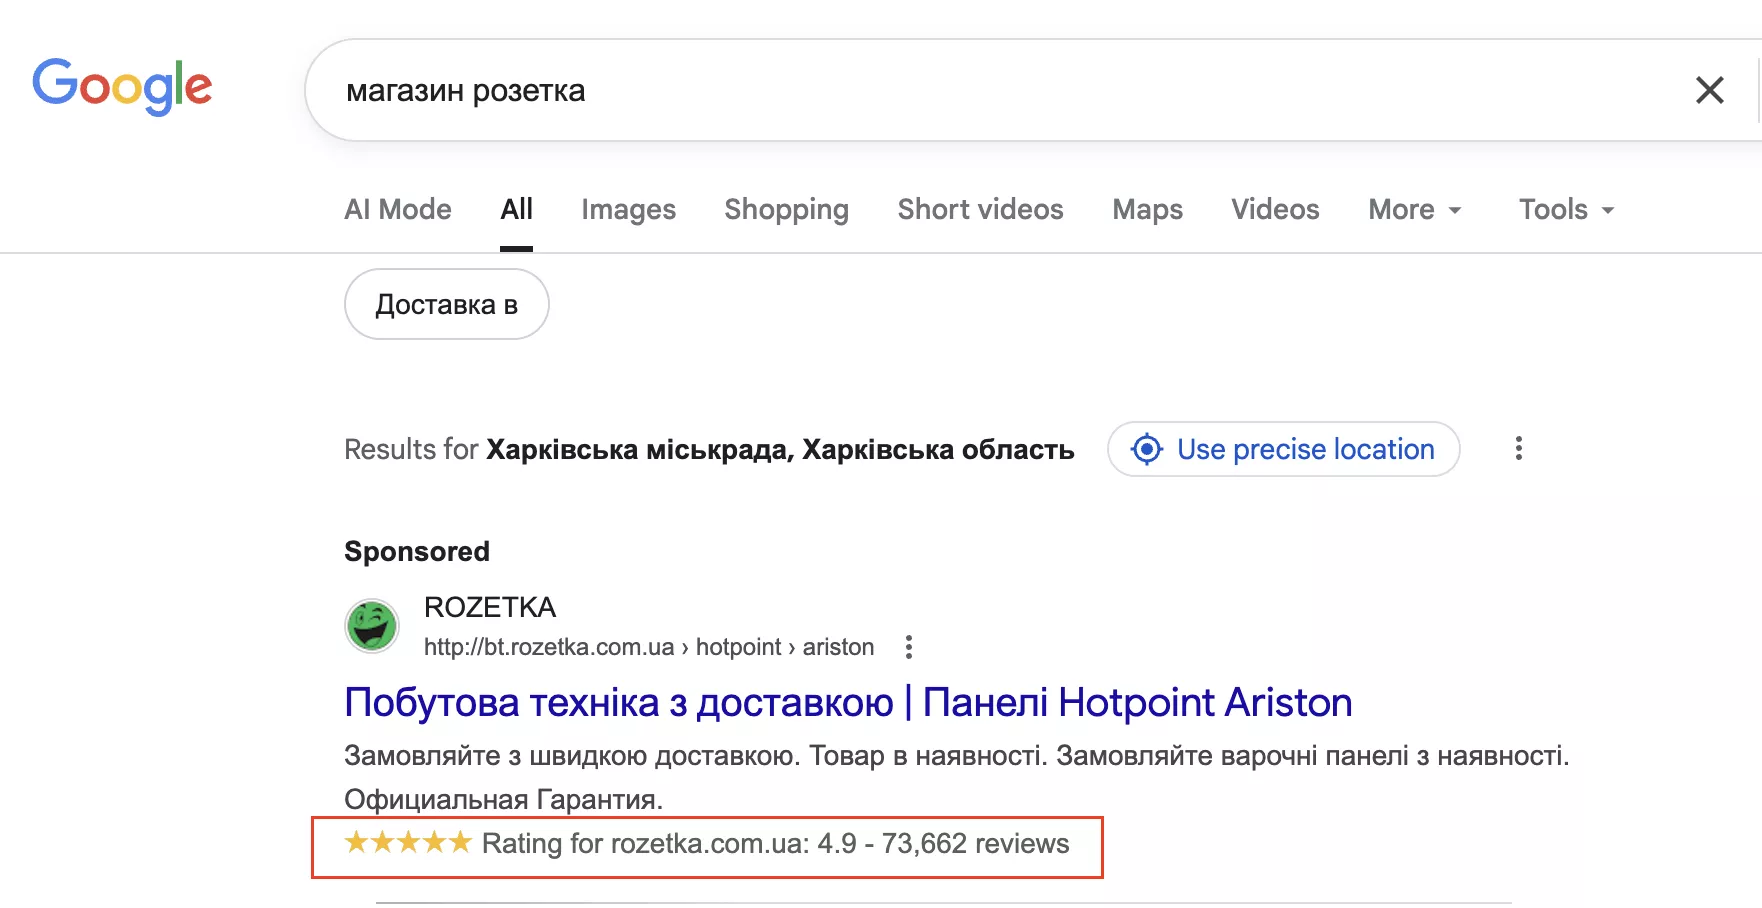Switch to the Images tab
This screenshot has width=1762, height=908.
(628, 210)
